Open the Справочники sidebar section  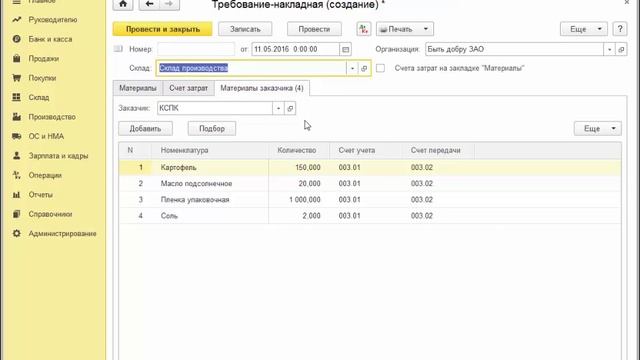pyautogui.click(x=50, y=214)
